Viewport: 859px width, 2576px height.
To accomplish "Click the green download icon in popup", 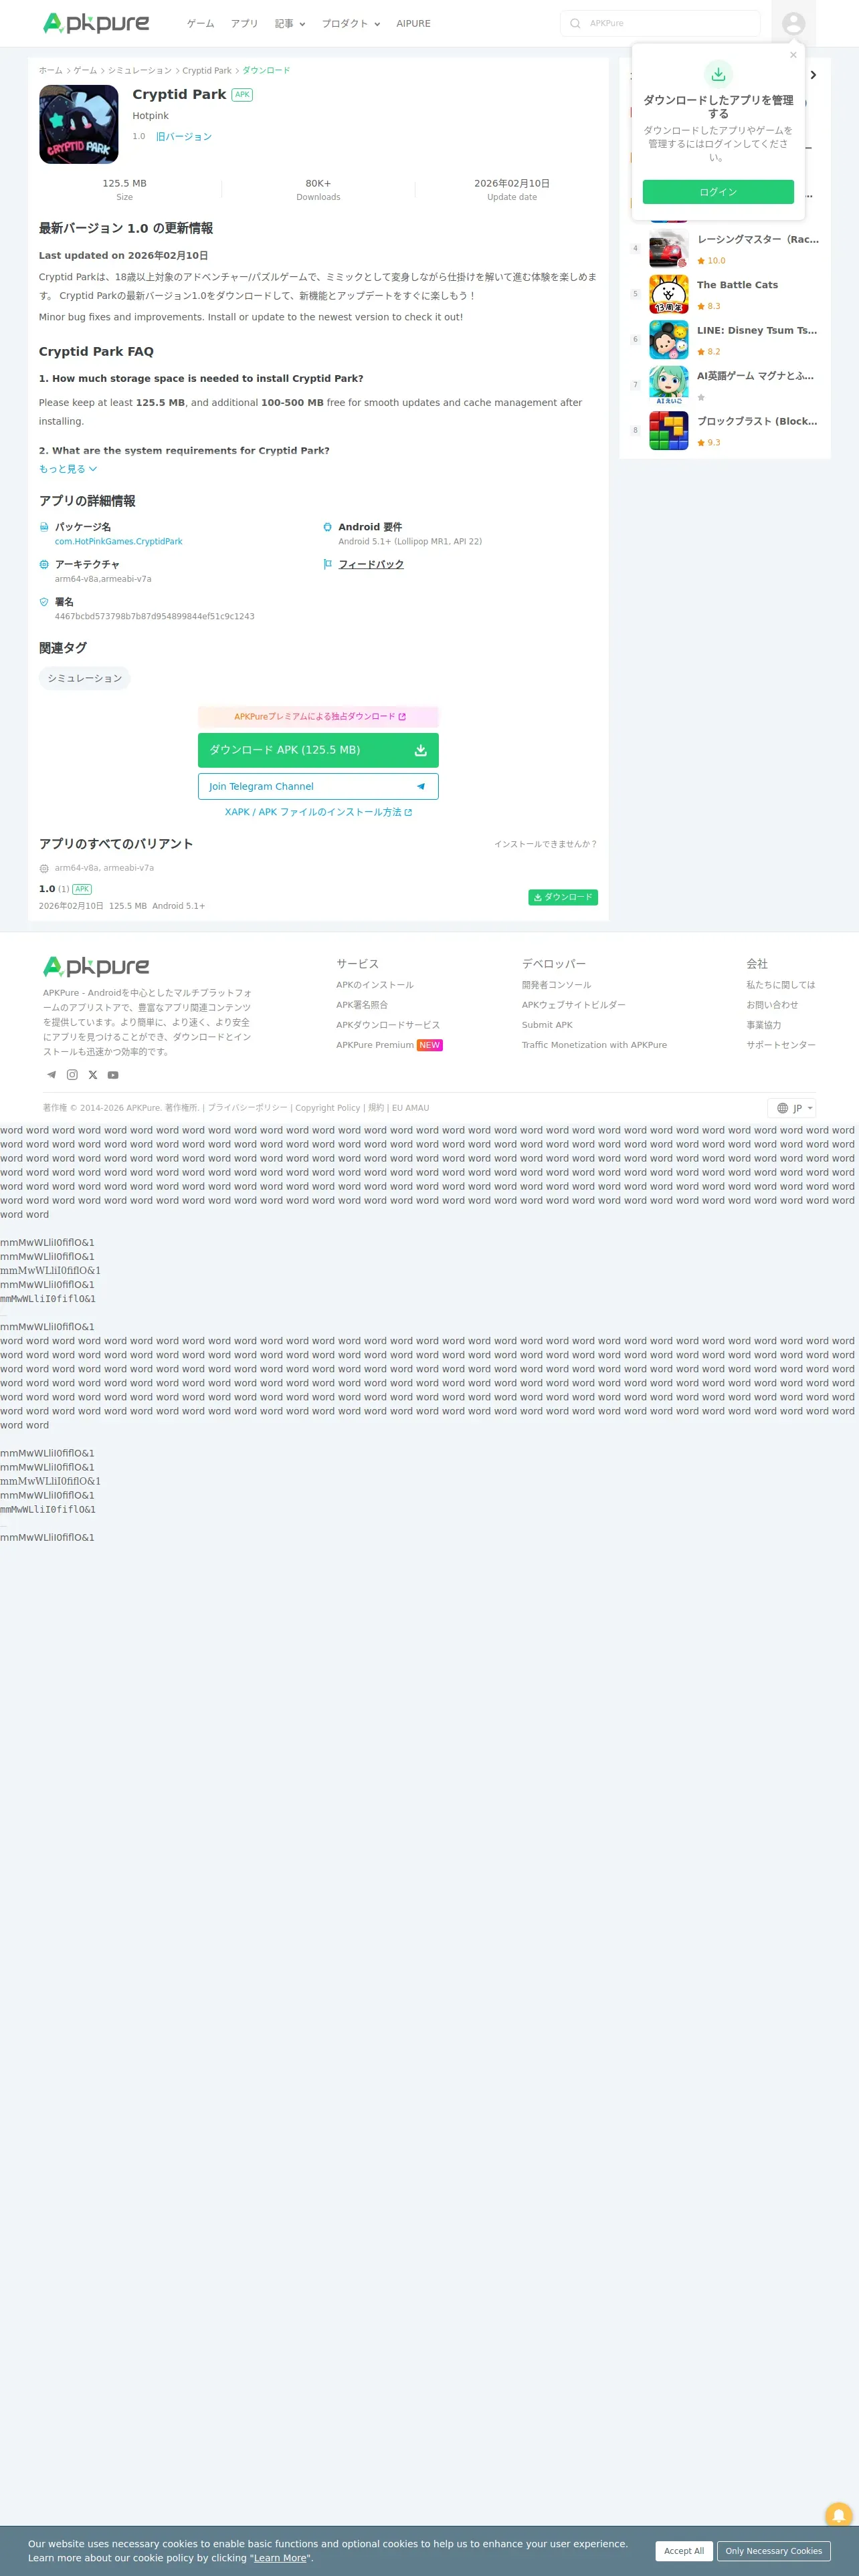I will tap(718, 73).
